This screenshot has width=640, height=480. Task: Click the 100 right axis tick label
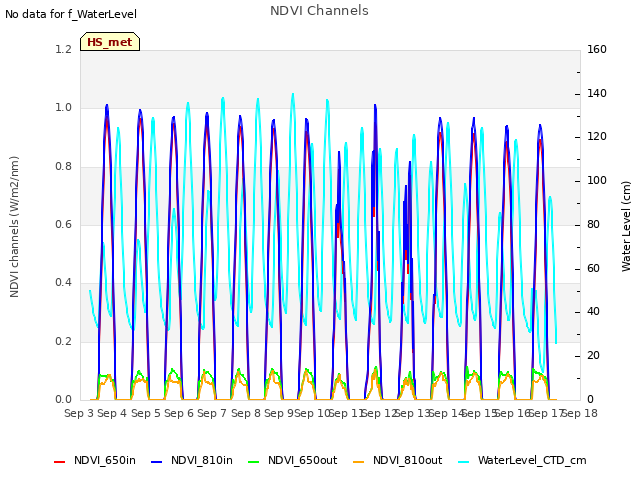[597, 180]
